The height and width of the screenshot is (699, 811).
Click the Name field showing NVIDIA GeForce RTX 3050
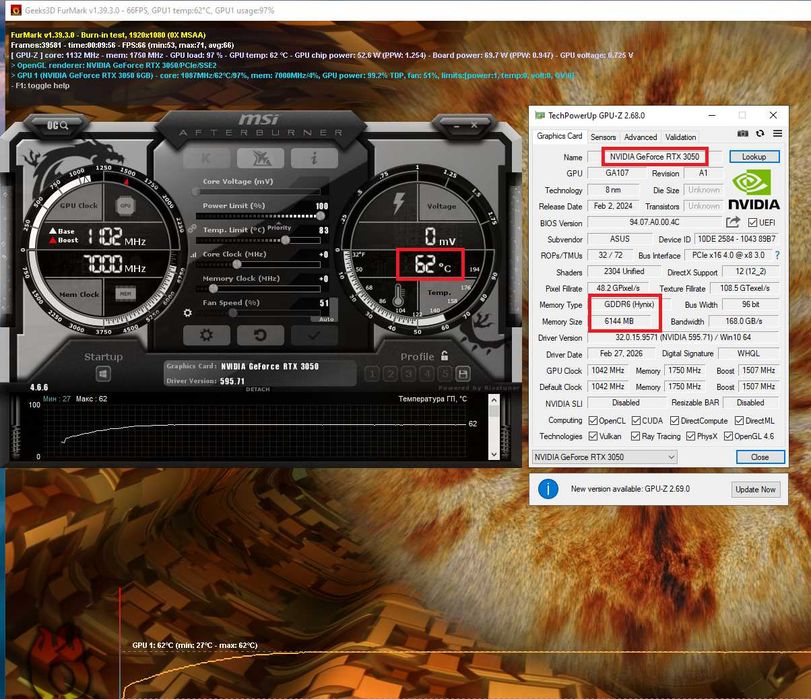point(654,156)
